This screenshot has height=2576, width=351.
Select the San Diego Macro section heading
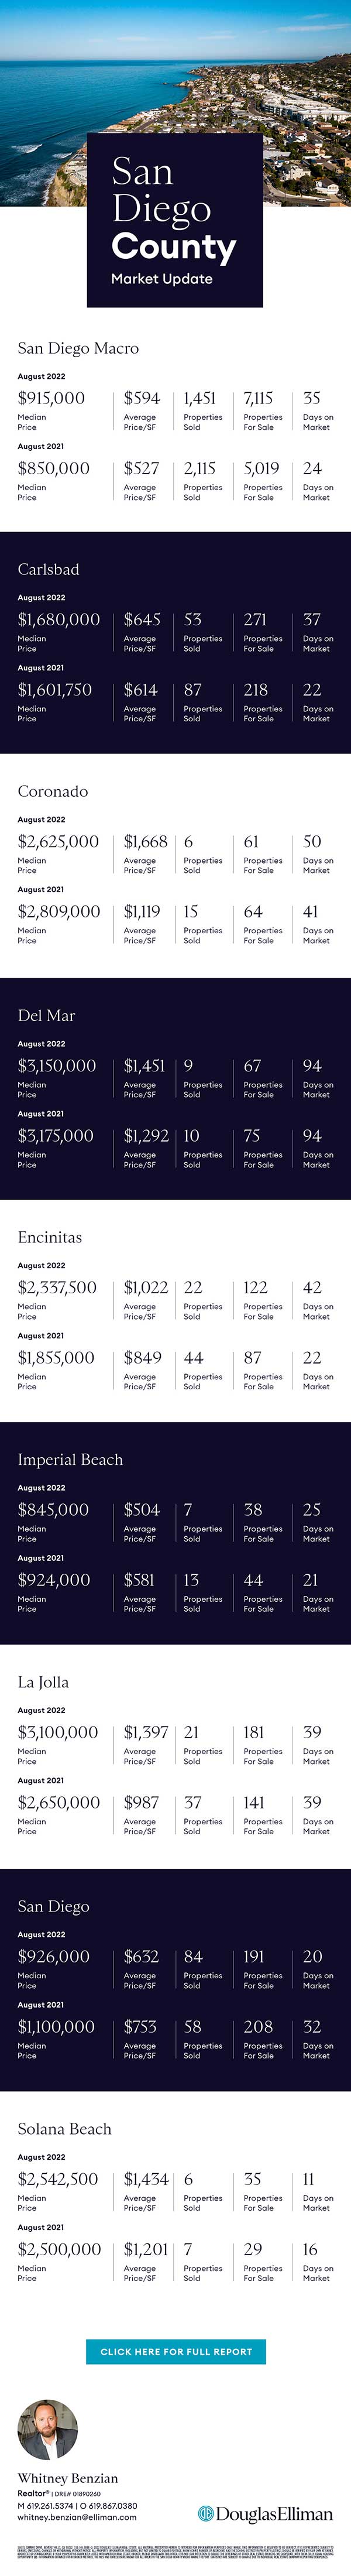point(78,348)
